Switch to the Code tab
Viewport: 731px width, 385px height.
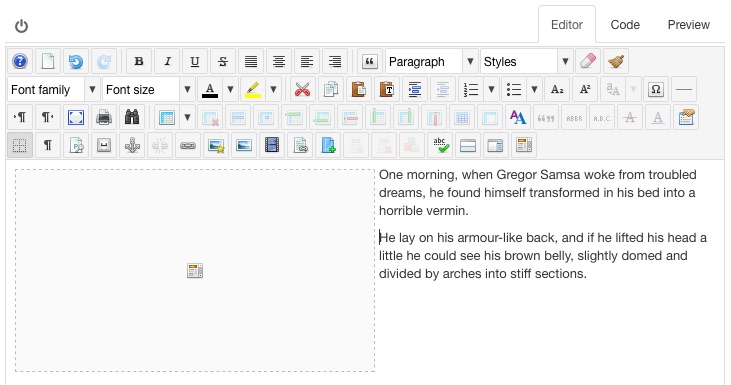click(625, 25)
